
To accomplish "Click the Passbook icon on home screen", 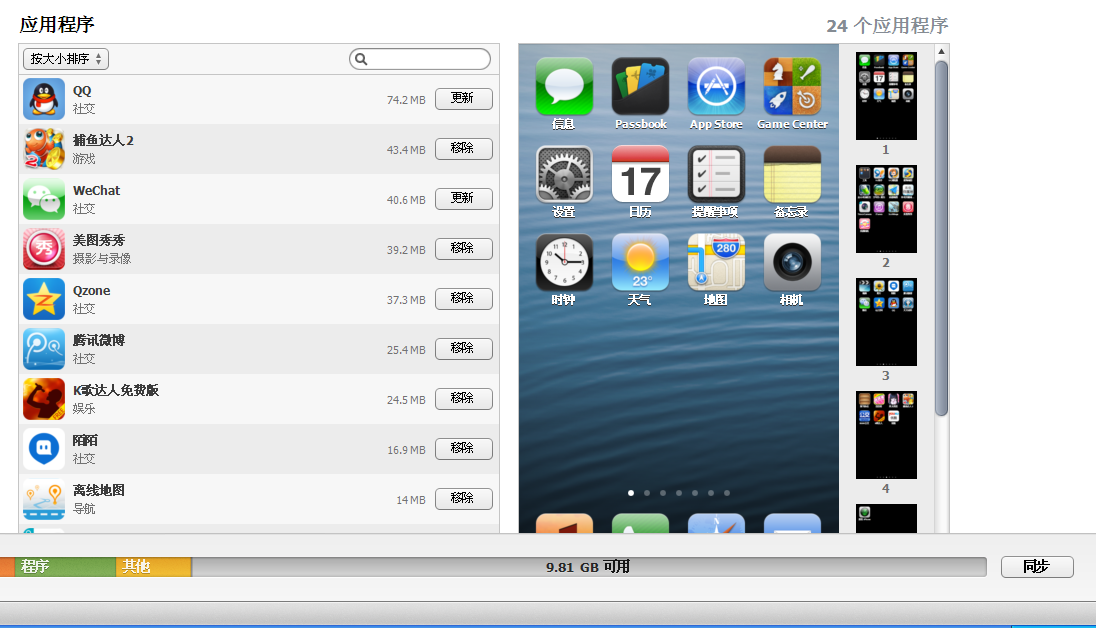I will pyautogui.click(x=640, y=86).
